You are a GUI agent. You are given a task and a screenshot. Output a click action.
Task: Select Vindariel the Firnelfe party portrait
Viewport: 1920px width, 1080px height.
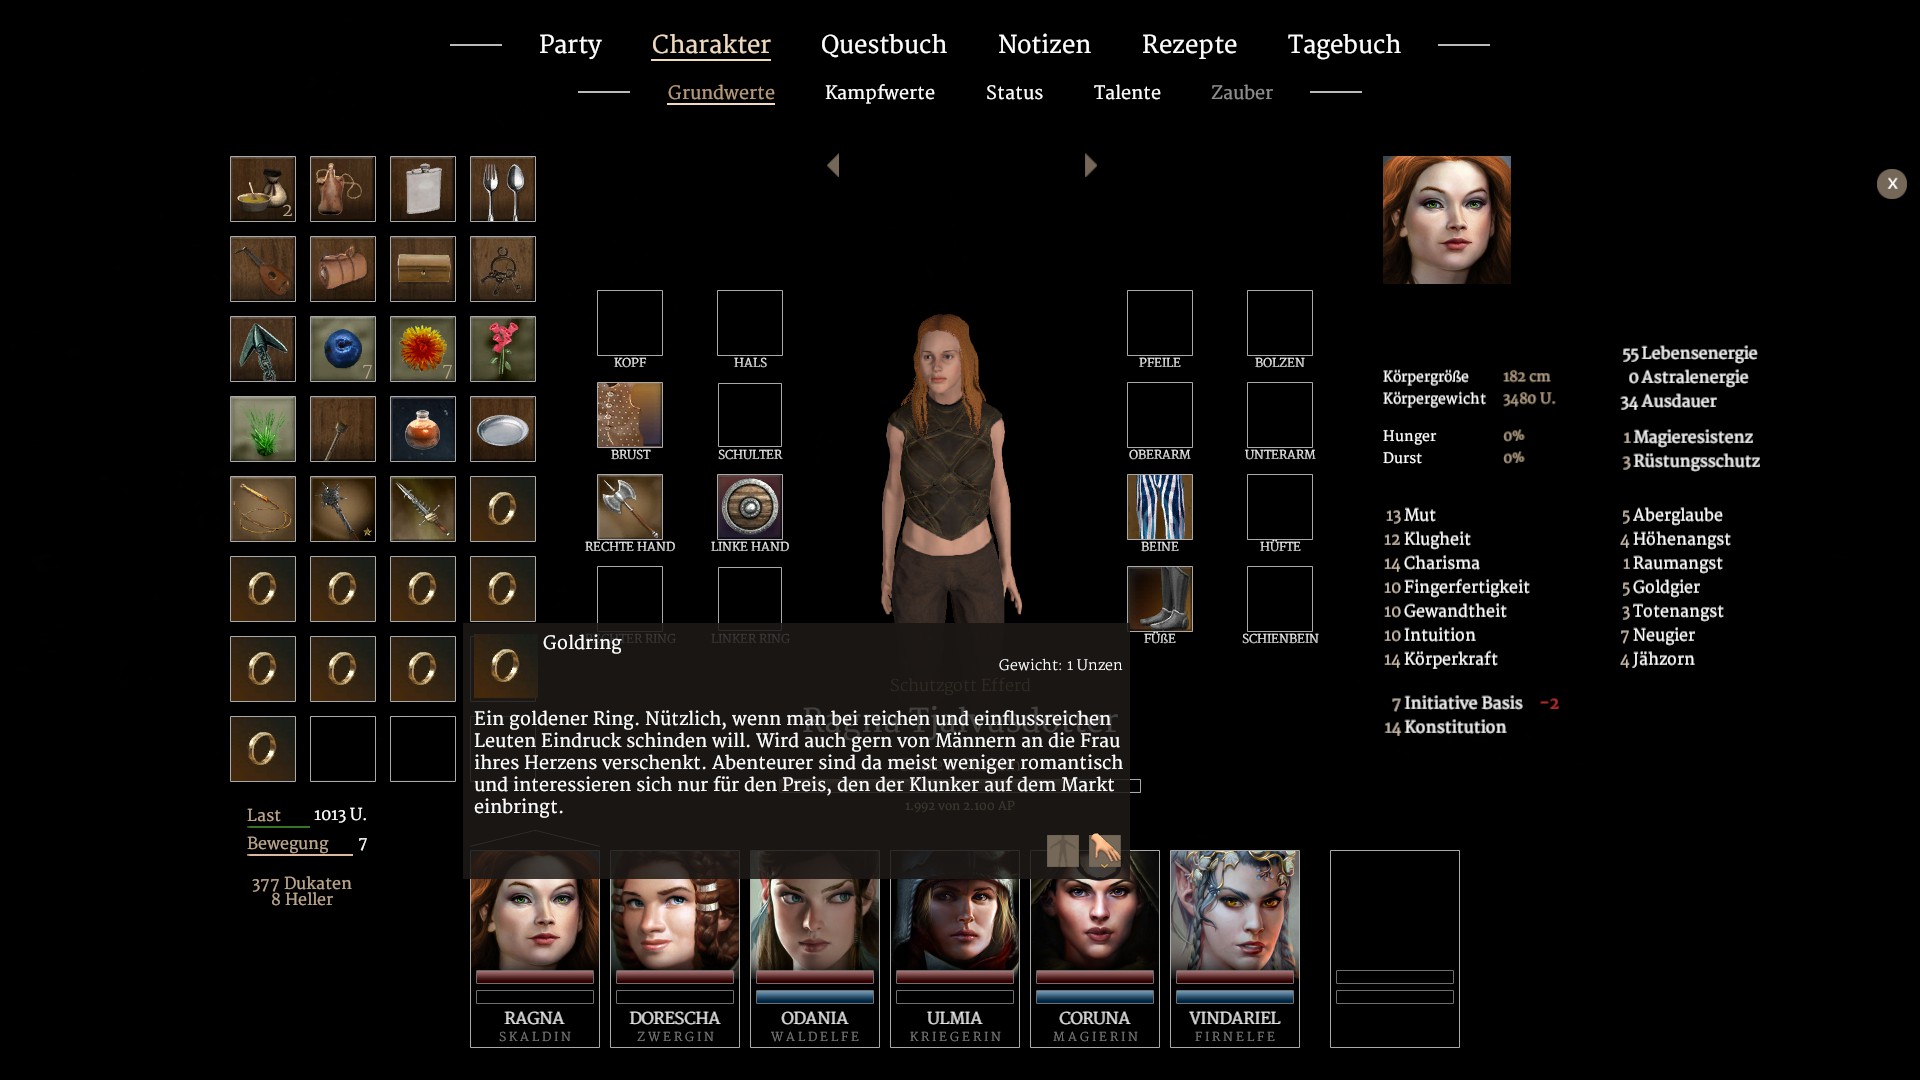pyautogui.click(x=1235, y=949)
